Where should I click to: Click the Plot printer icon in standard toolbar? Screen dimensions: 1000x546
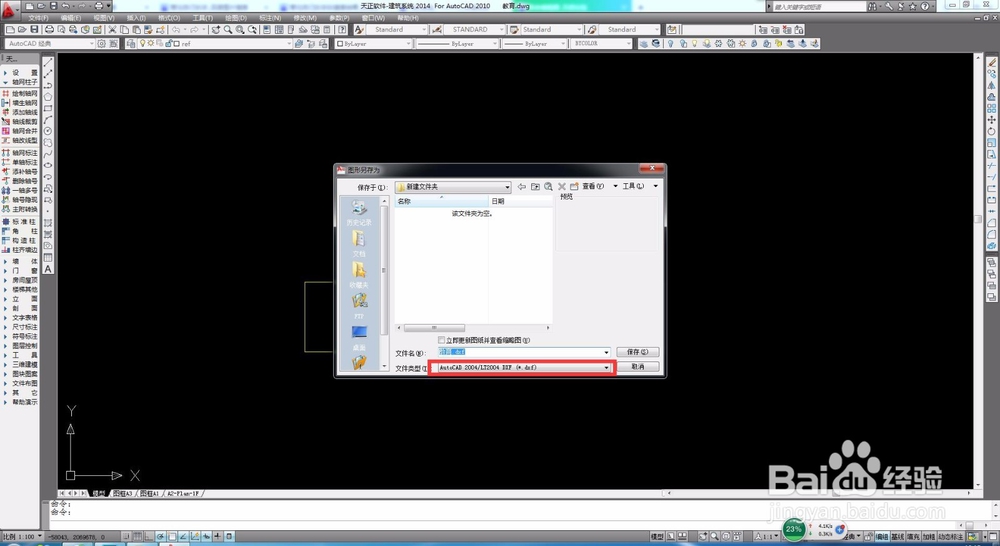click(49, 29)
